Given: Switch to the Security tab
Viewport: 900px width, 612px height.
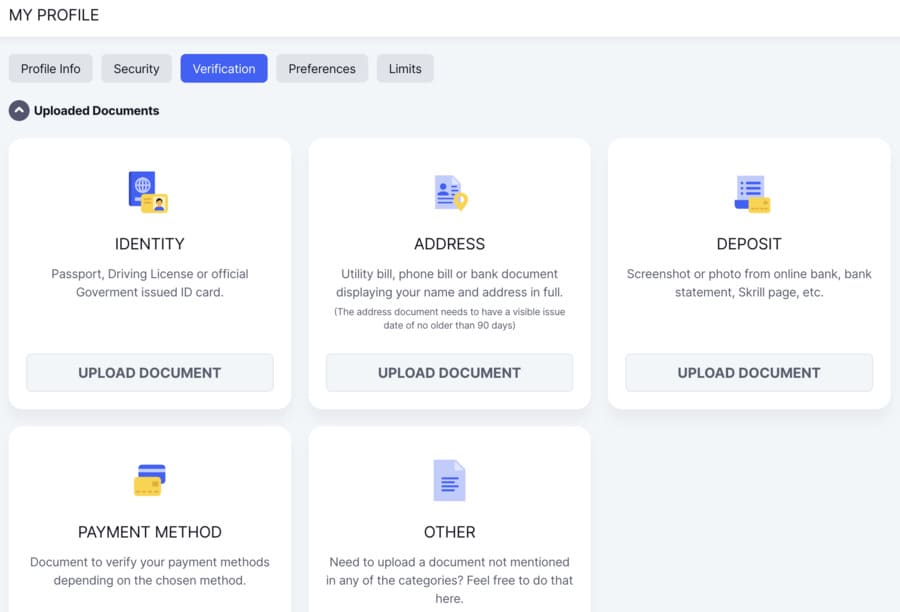Looking at the screenshot, I should pos(136,69).
